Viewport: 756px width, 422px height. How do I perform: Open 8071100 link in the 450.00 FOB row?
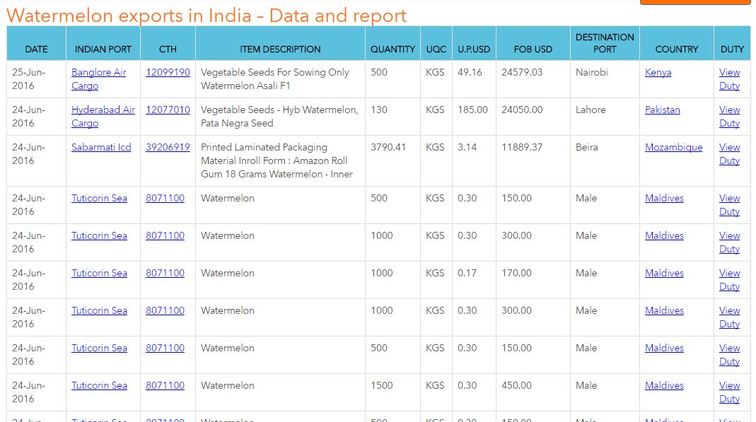coord(165,385)
